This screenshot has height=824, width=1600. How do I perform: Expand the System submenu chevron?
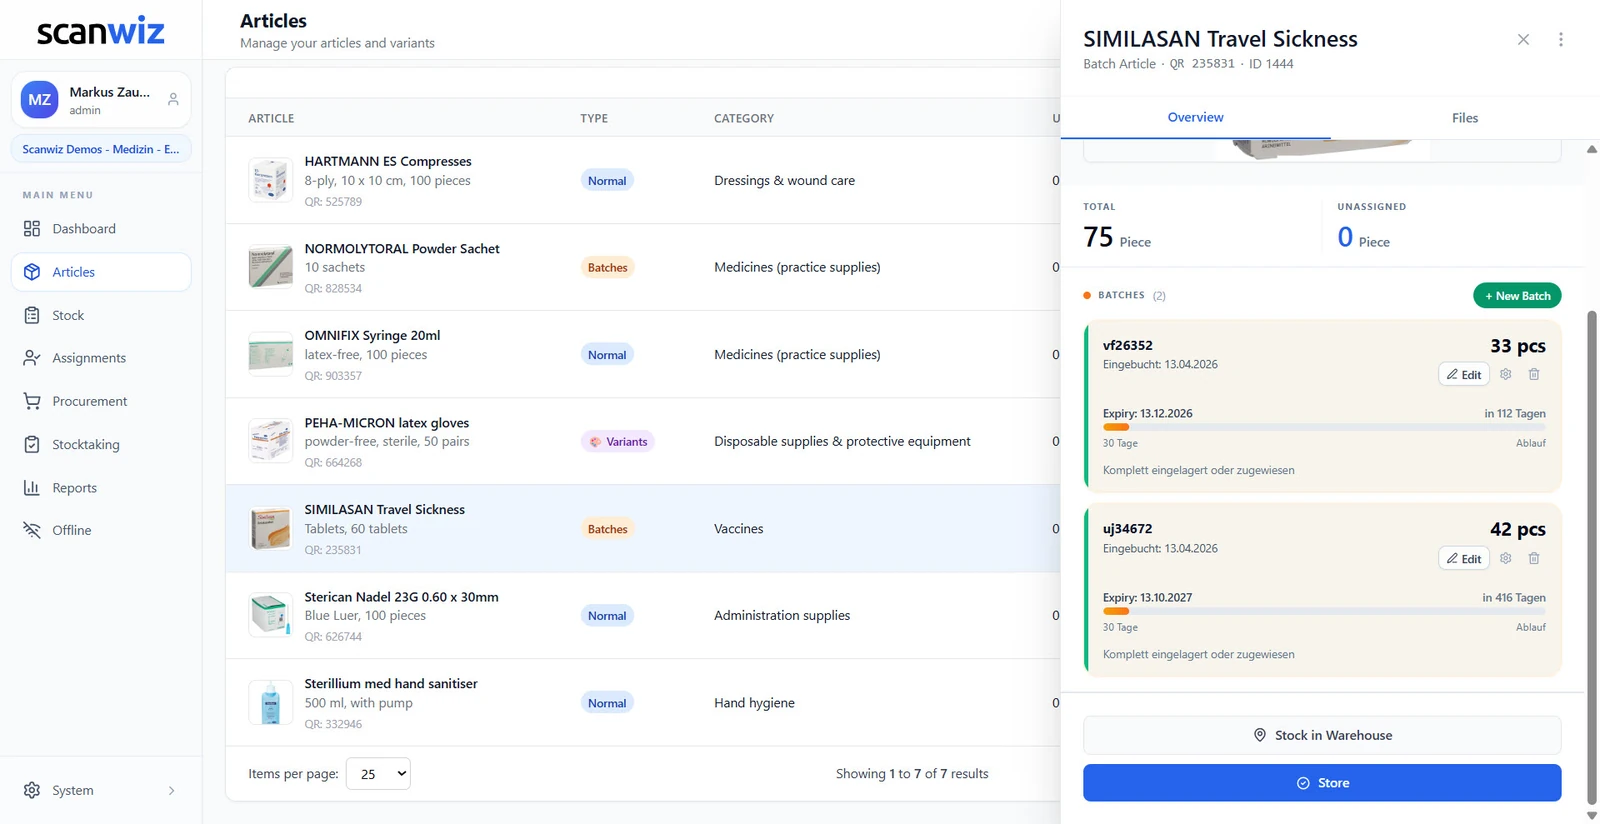pyautogui.click(x=172, y=790)
